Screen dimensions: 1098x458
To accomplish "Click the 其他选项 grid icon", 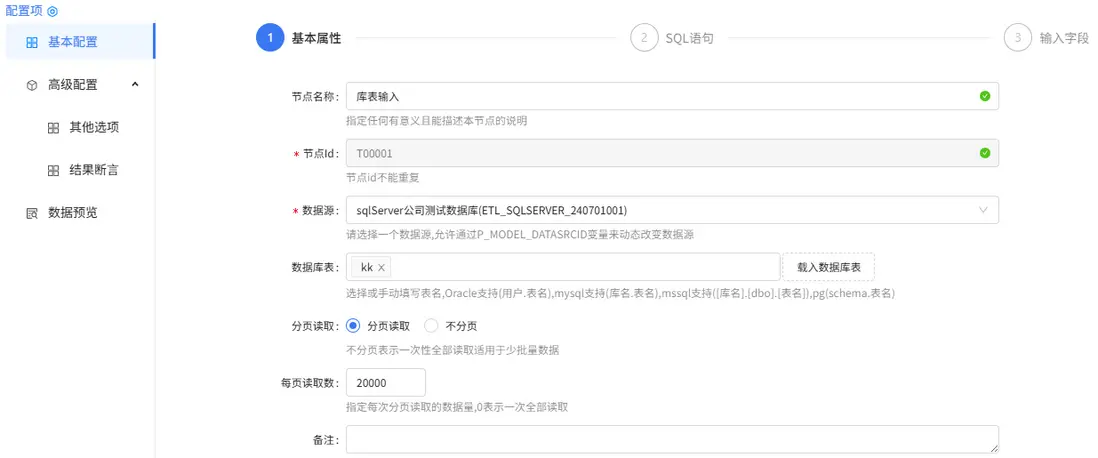I will pos(53,128).
